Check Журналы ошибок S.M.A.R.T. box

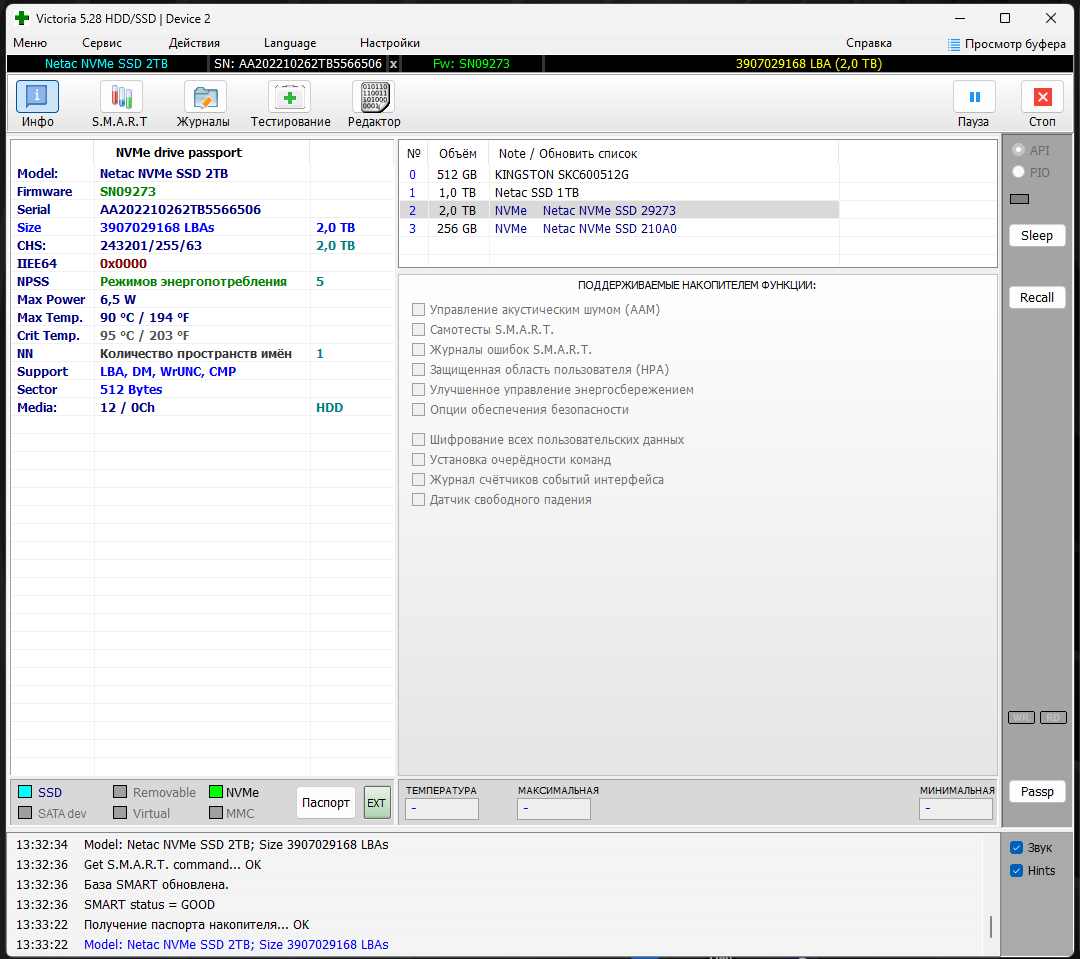click(x=418, y=349)
